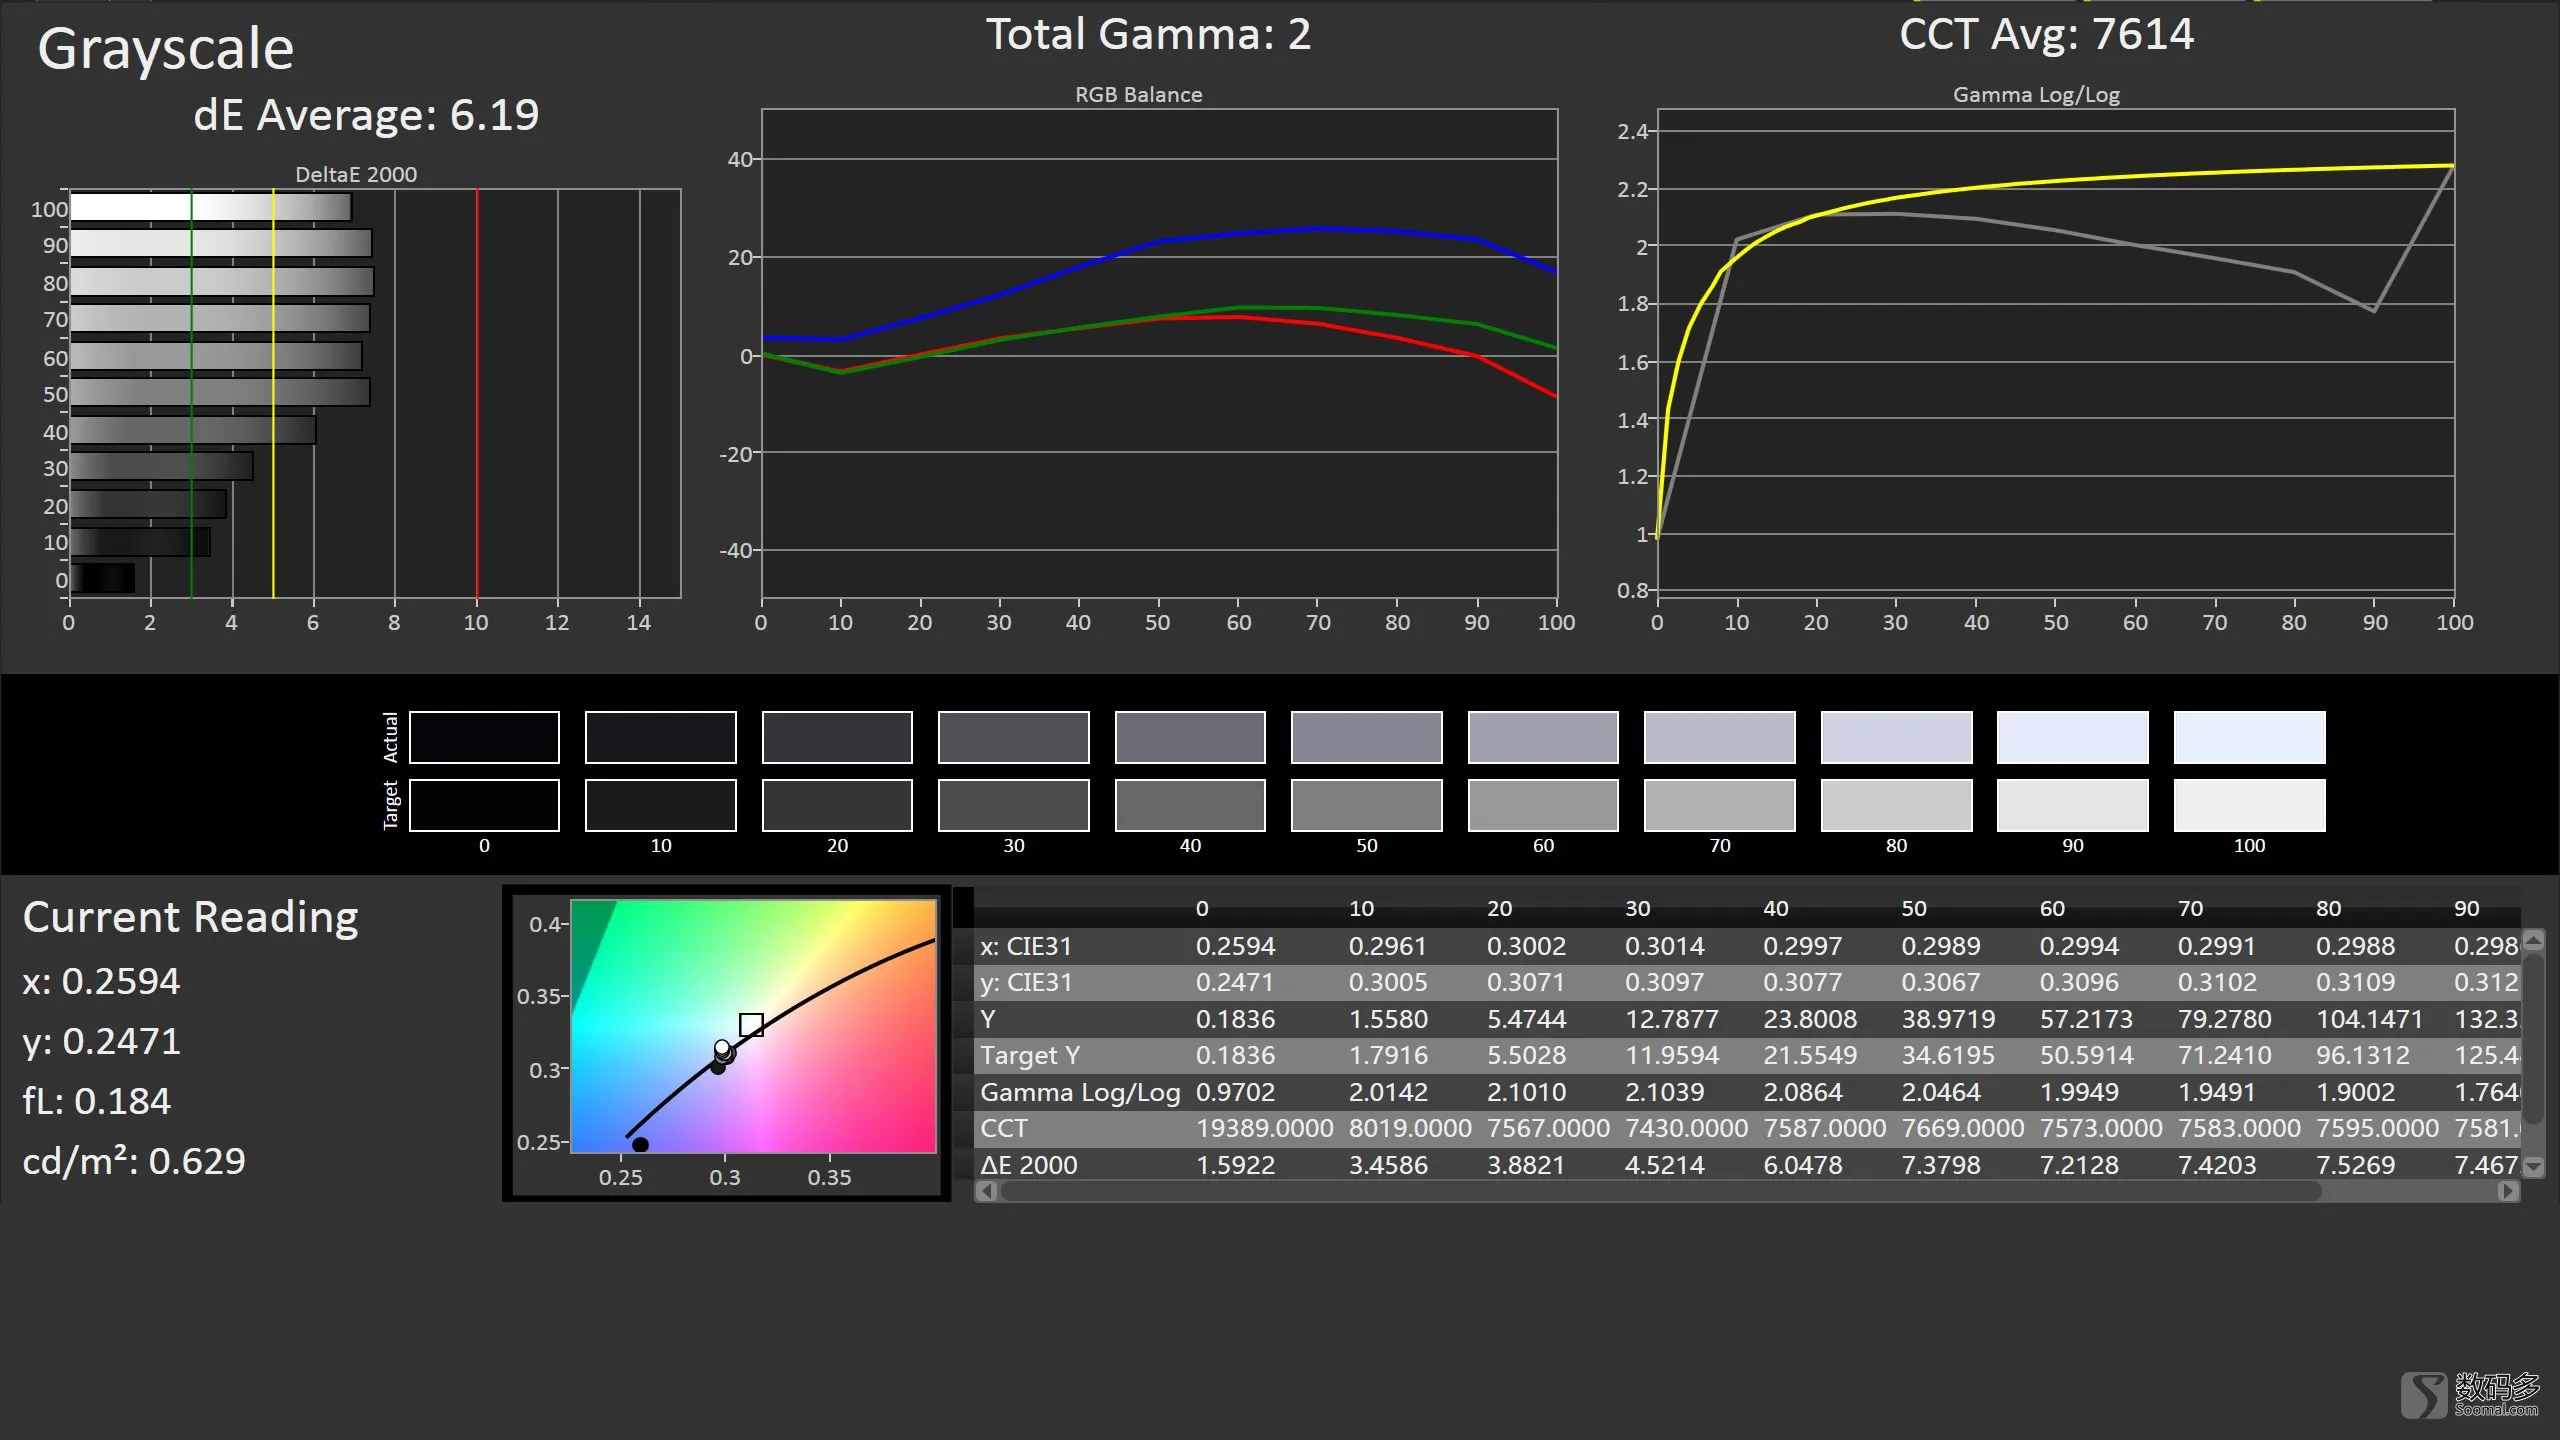Viewport: 2560px width, 1440px height.
Task: Select the Actual swatch for level 60
Action: click(x=1543, y=737)
